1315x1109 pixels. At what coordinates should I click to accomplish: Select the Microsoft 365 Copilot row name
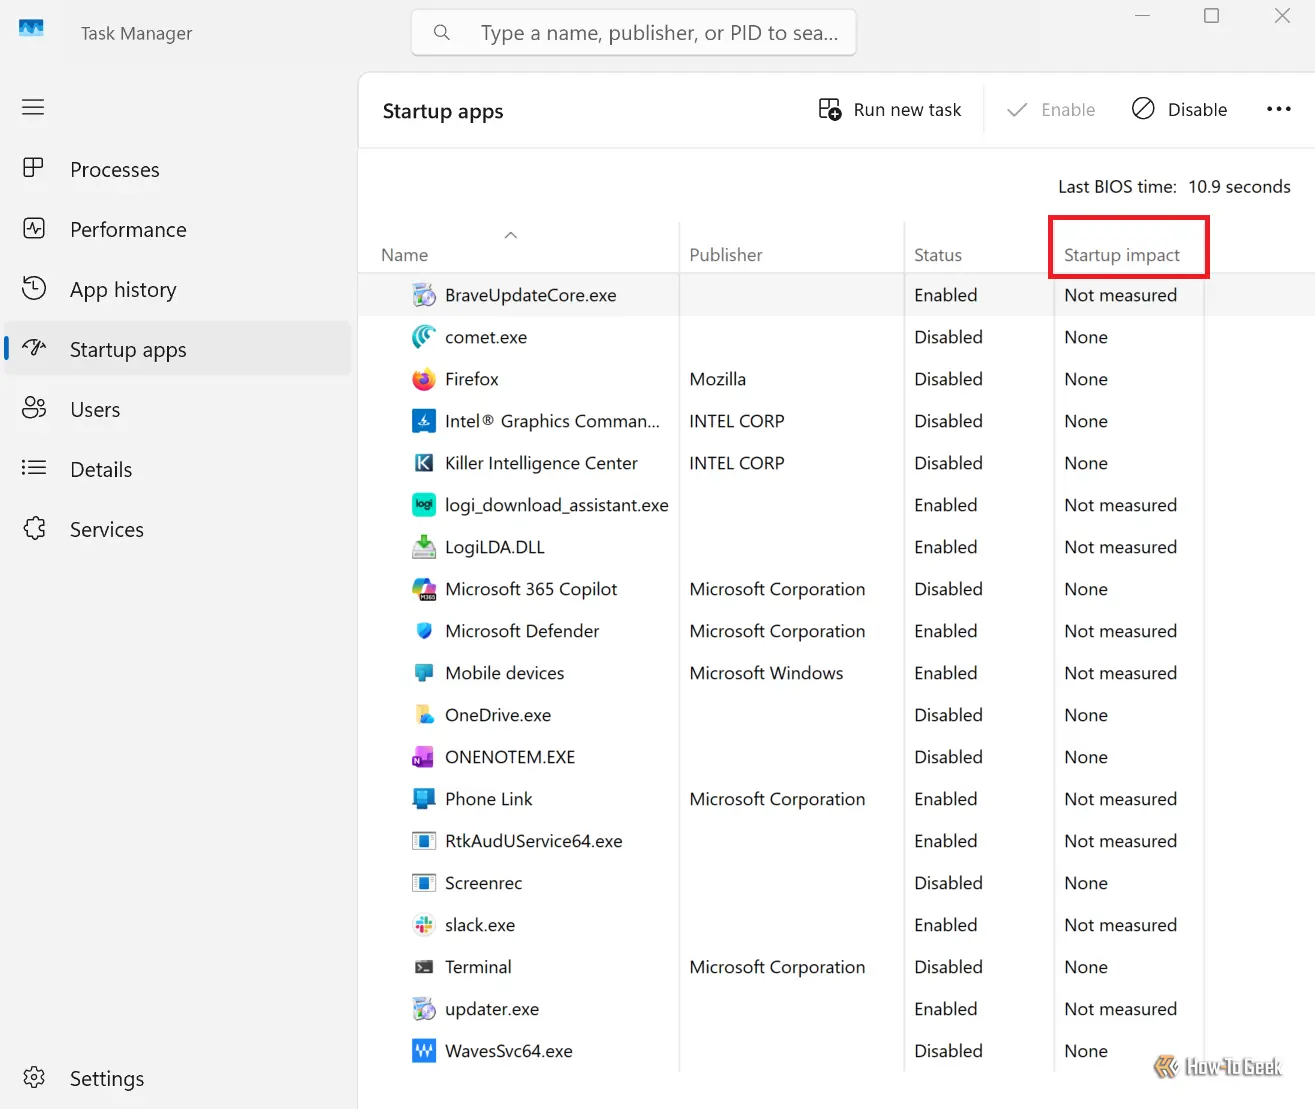531,589
